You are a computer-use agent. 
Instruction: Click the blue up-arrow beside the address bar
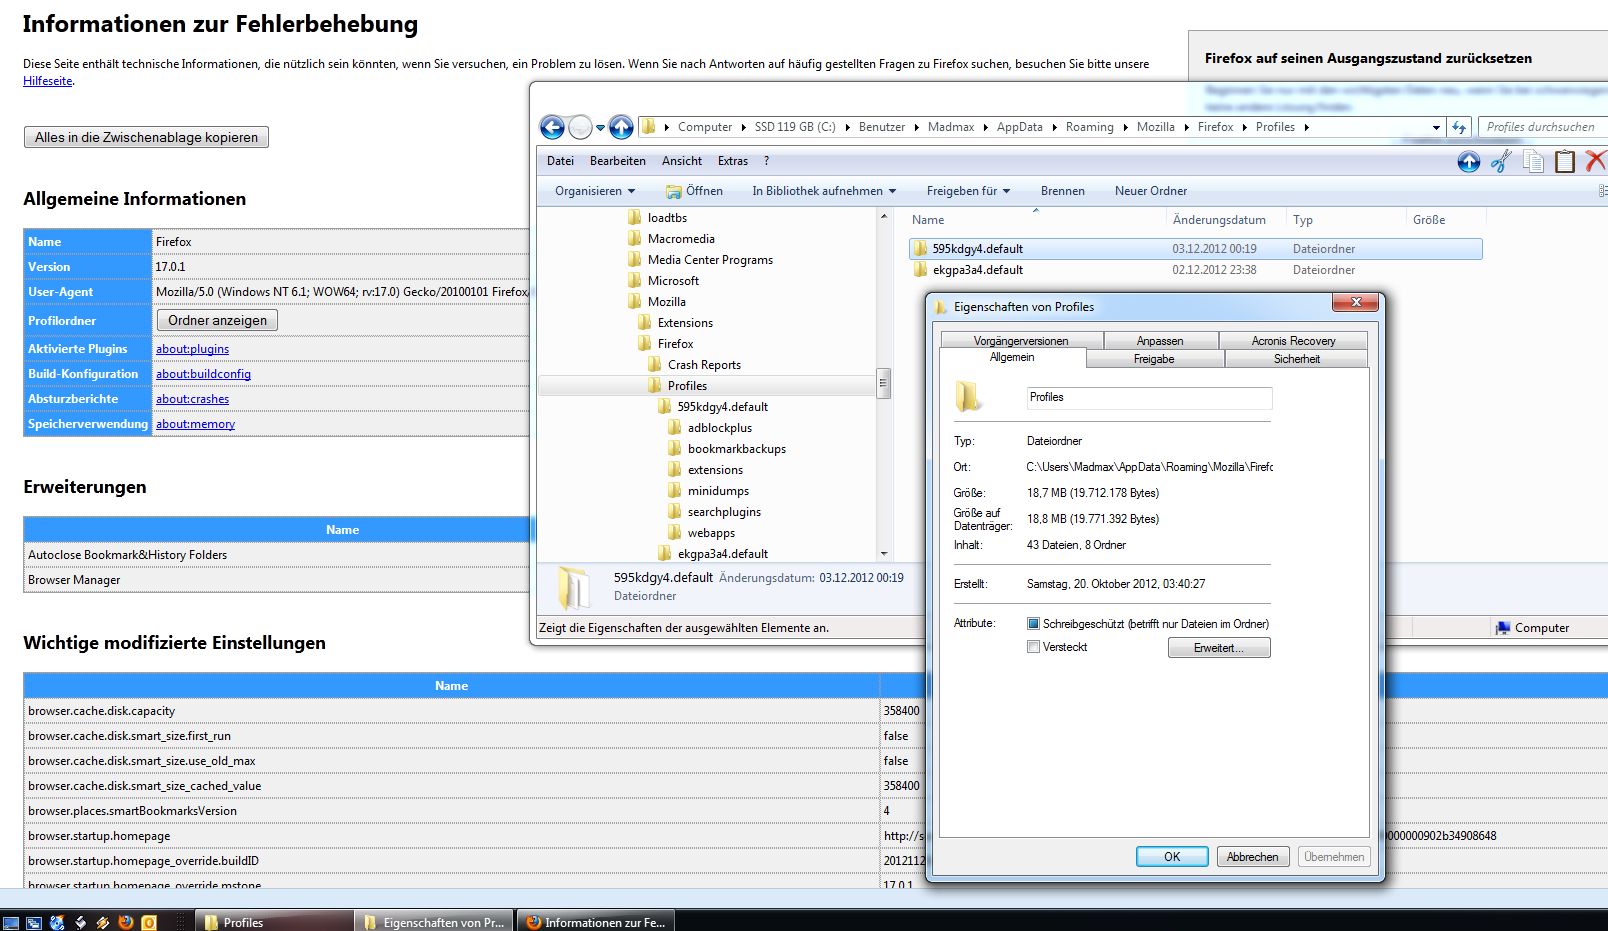pos(621,127)
